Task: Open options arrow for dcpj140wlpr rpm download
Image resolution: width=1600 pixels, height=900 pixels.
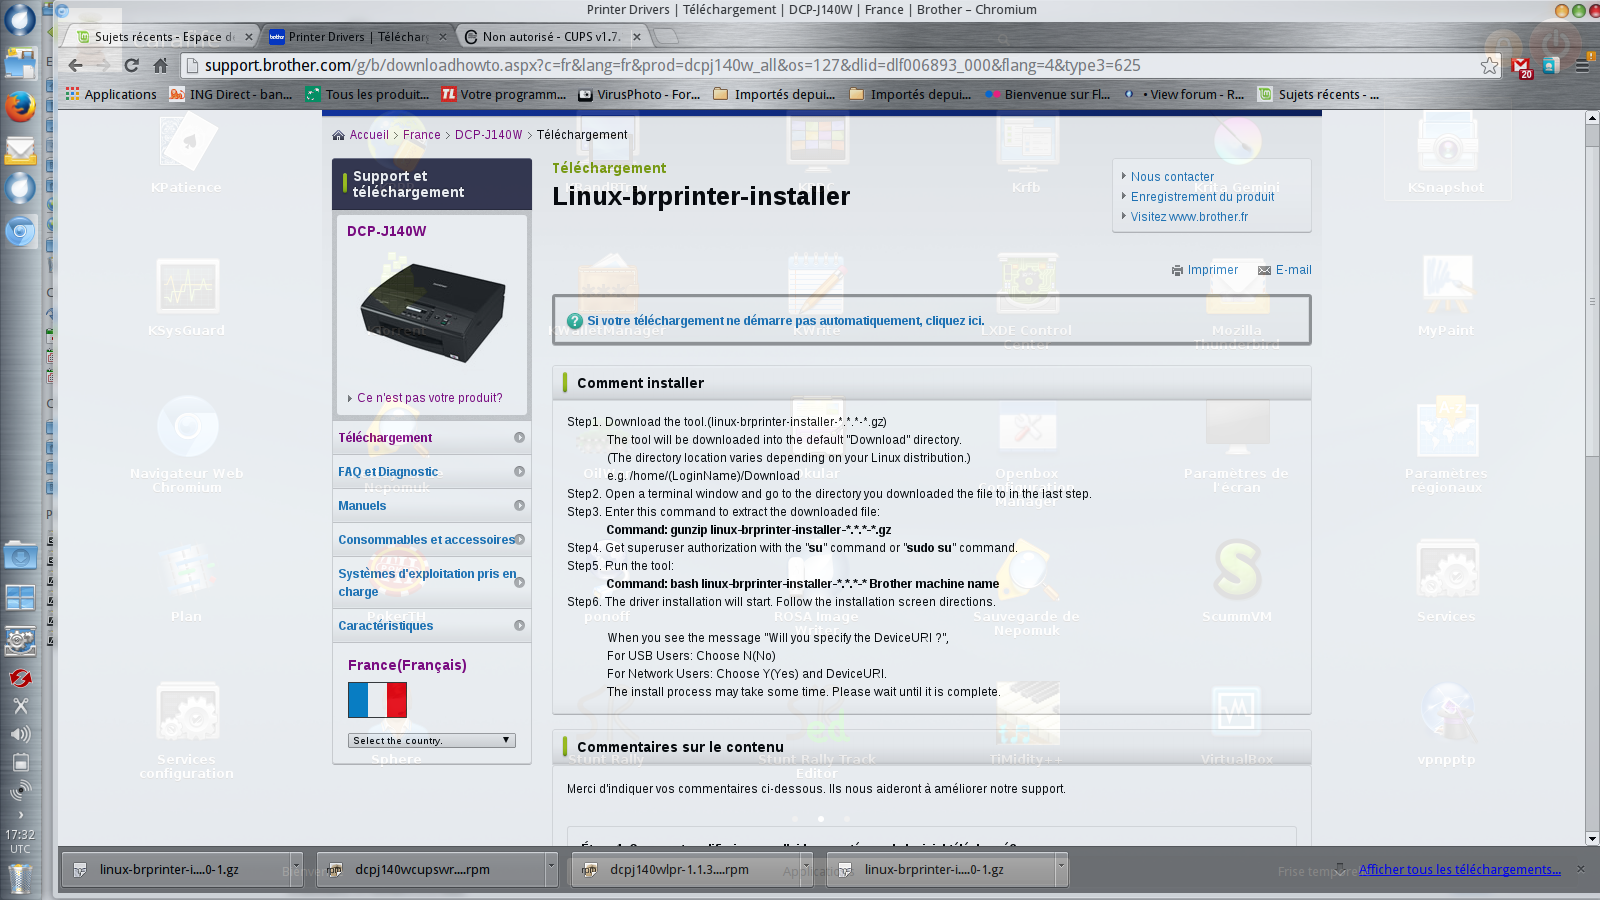Action: (806, 869)
